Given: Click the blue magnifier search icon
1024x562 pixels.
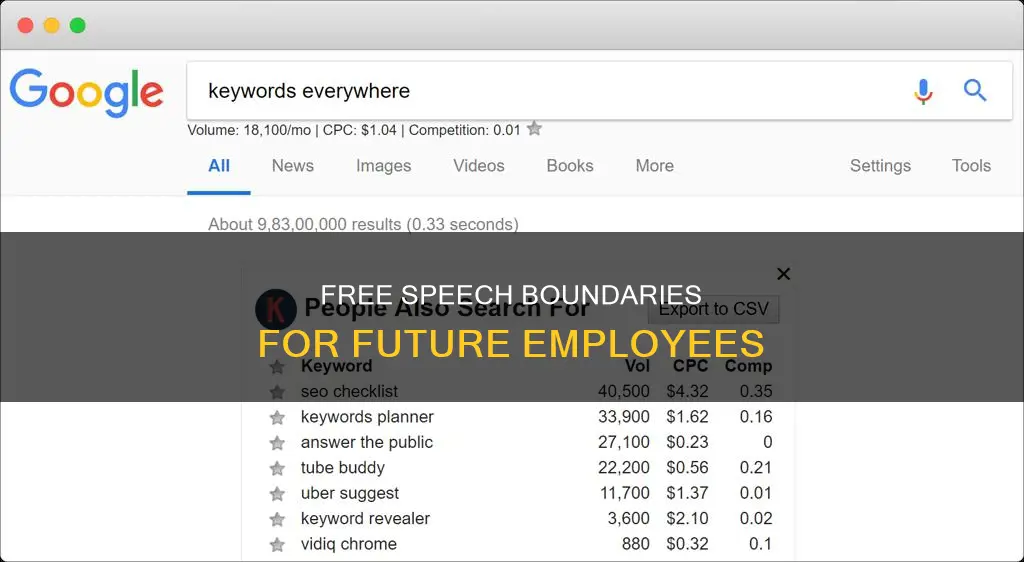Looking at the screenshot, I should (x=974, y=90).
